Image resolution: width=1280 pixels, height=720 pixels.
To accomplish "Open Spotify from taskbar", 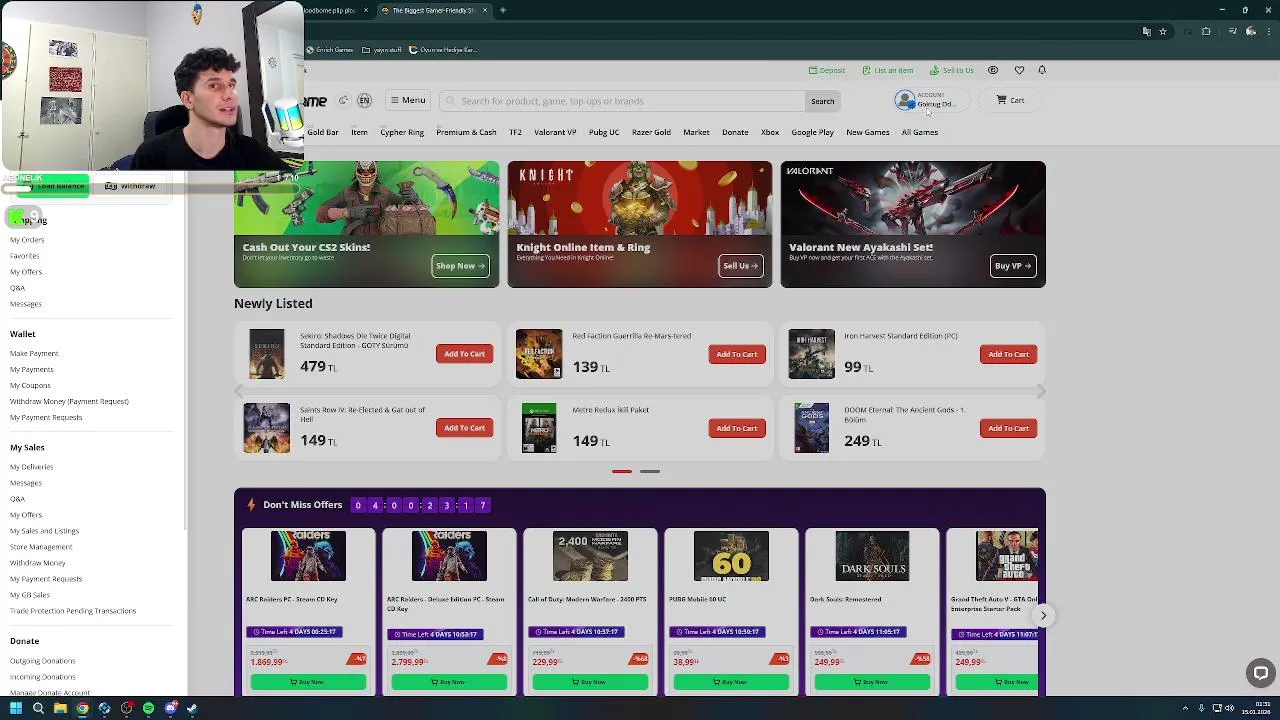I will (148, 708).
